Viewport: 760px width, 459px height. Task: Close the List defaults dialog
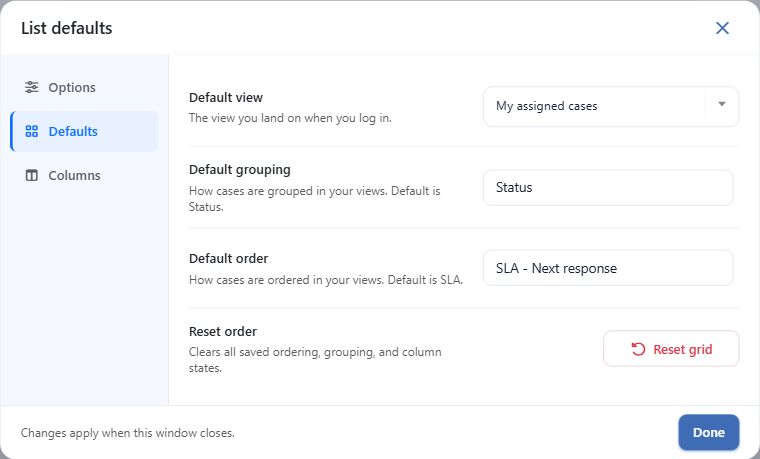pos(722,28)
